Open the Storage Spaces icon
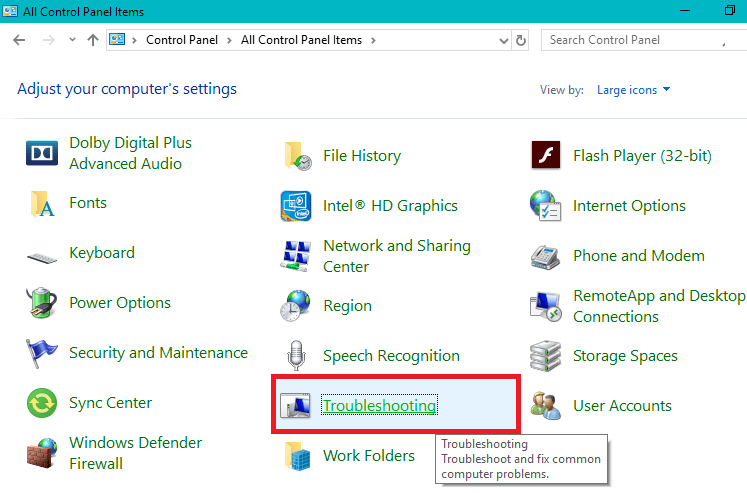This screenshot has height=493, width=747. pos(546,356)
